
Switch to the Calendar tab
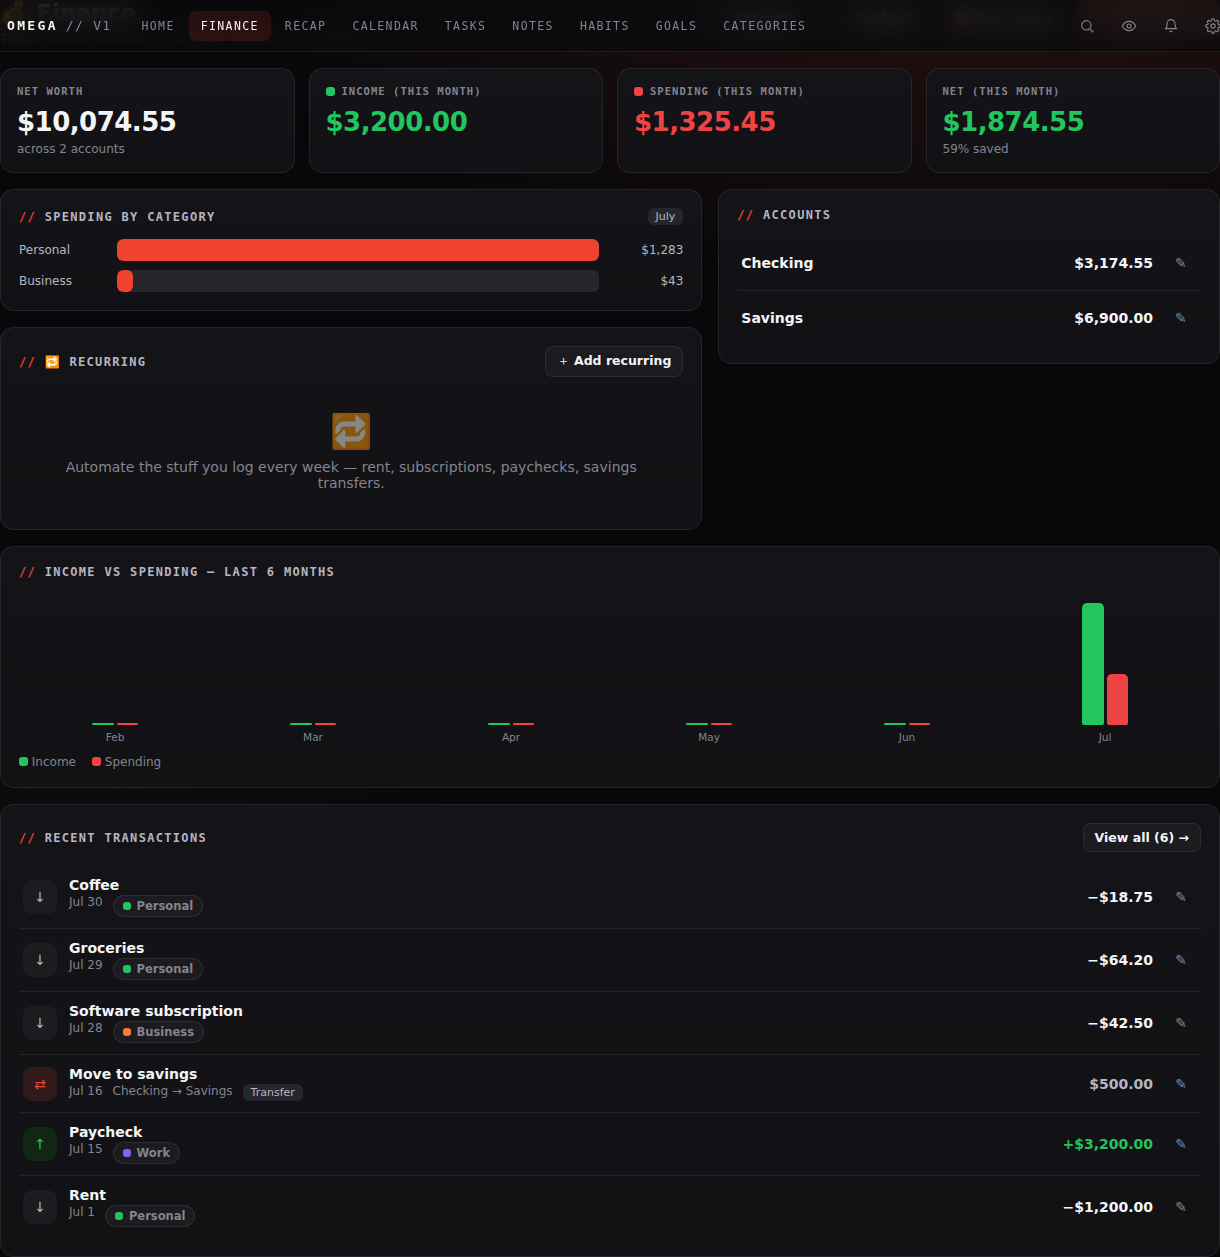(385, 26)
